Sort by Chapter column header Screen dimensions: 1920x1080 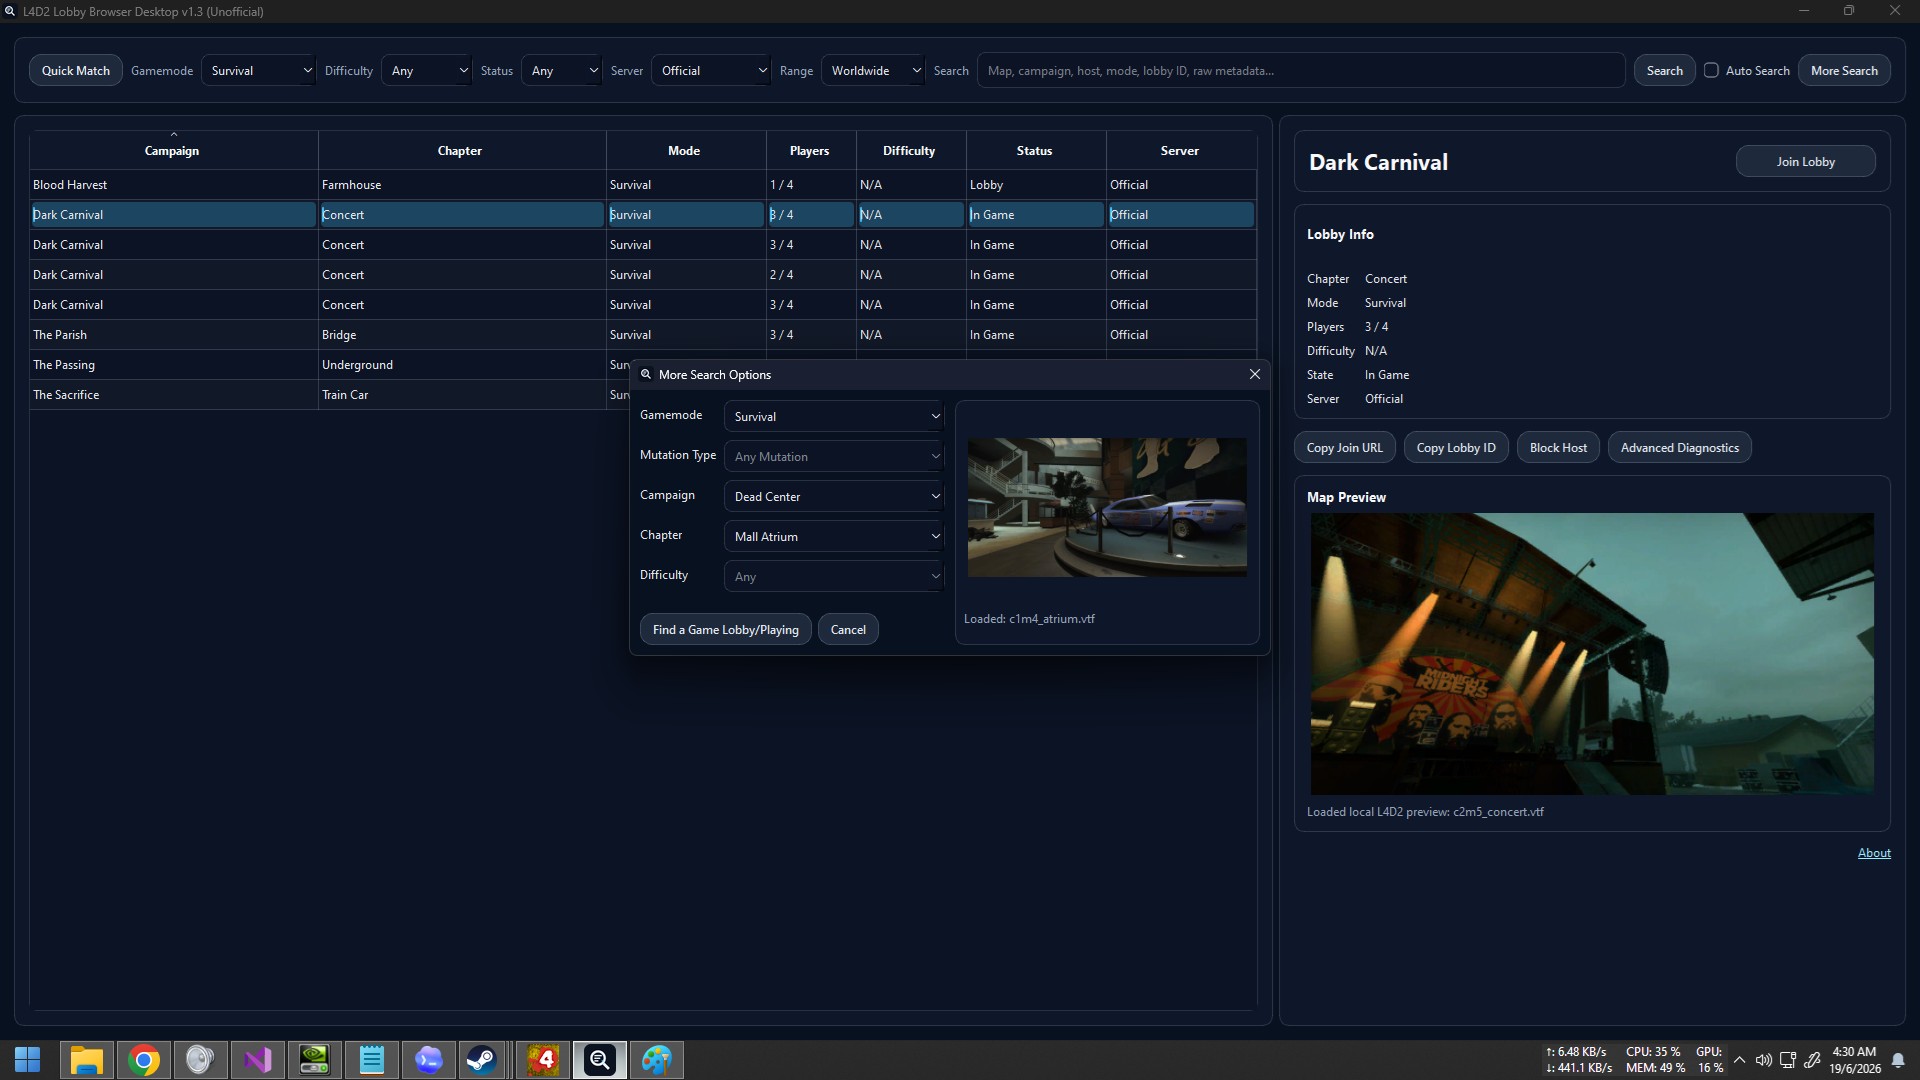coord(461,150)
